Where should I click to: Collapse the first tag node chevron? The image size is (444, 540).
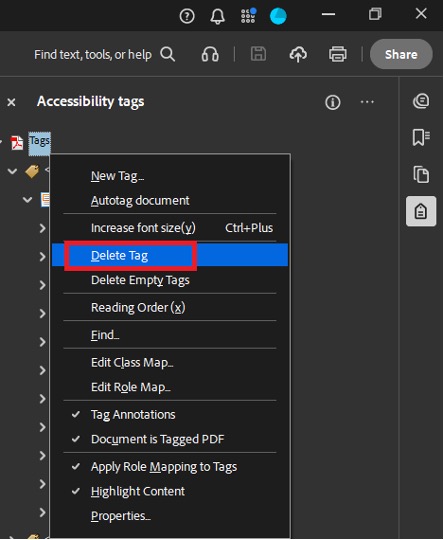click(x=12, y=171)
